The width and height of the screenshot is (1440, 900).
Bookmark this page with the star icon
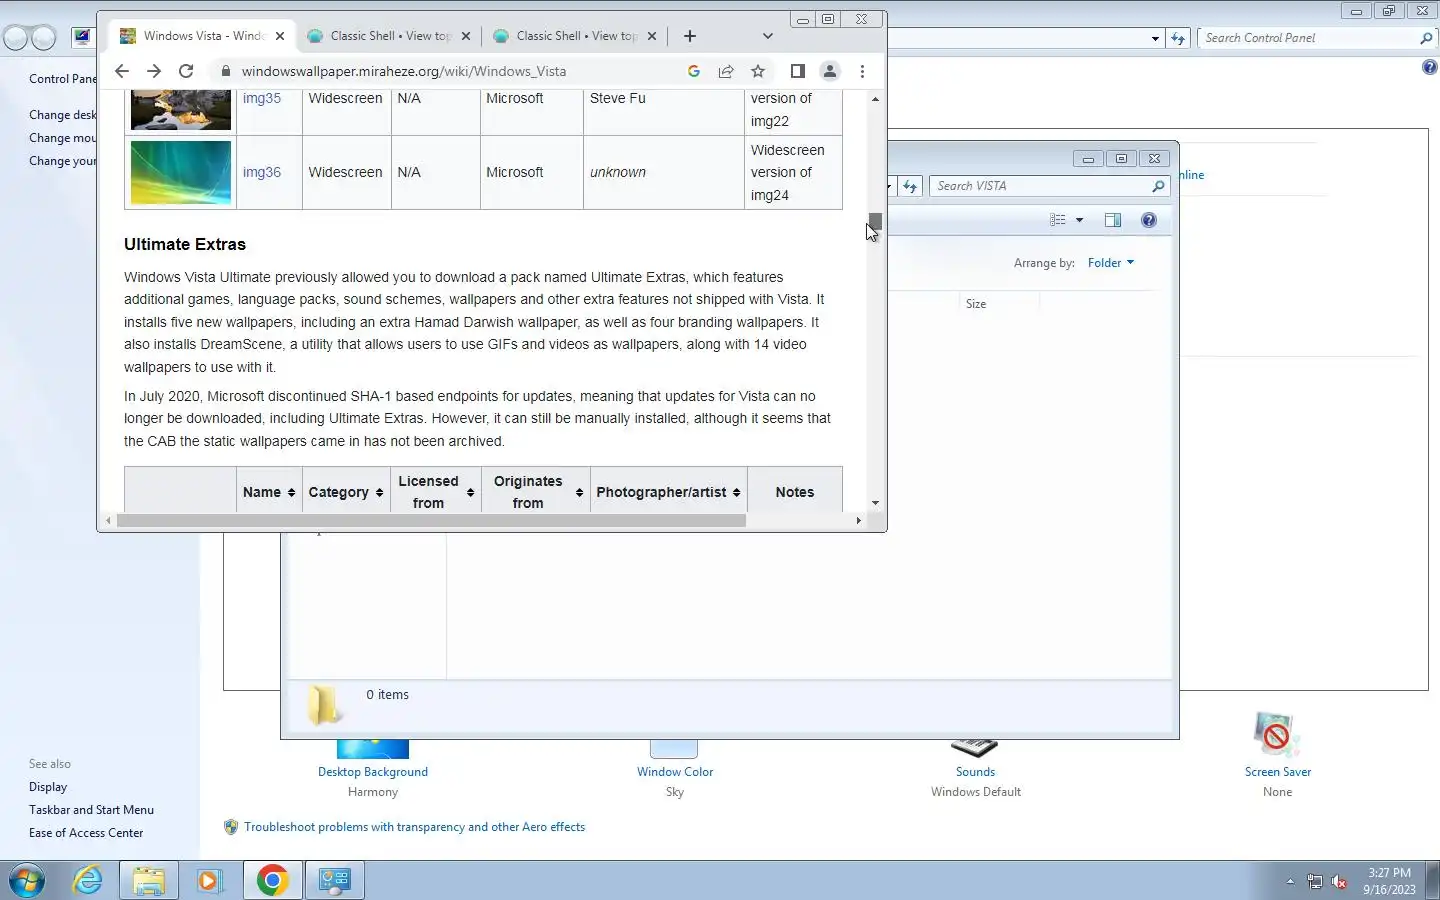point(758,71)
